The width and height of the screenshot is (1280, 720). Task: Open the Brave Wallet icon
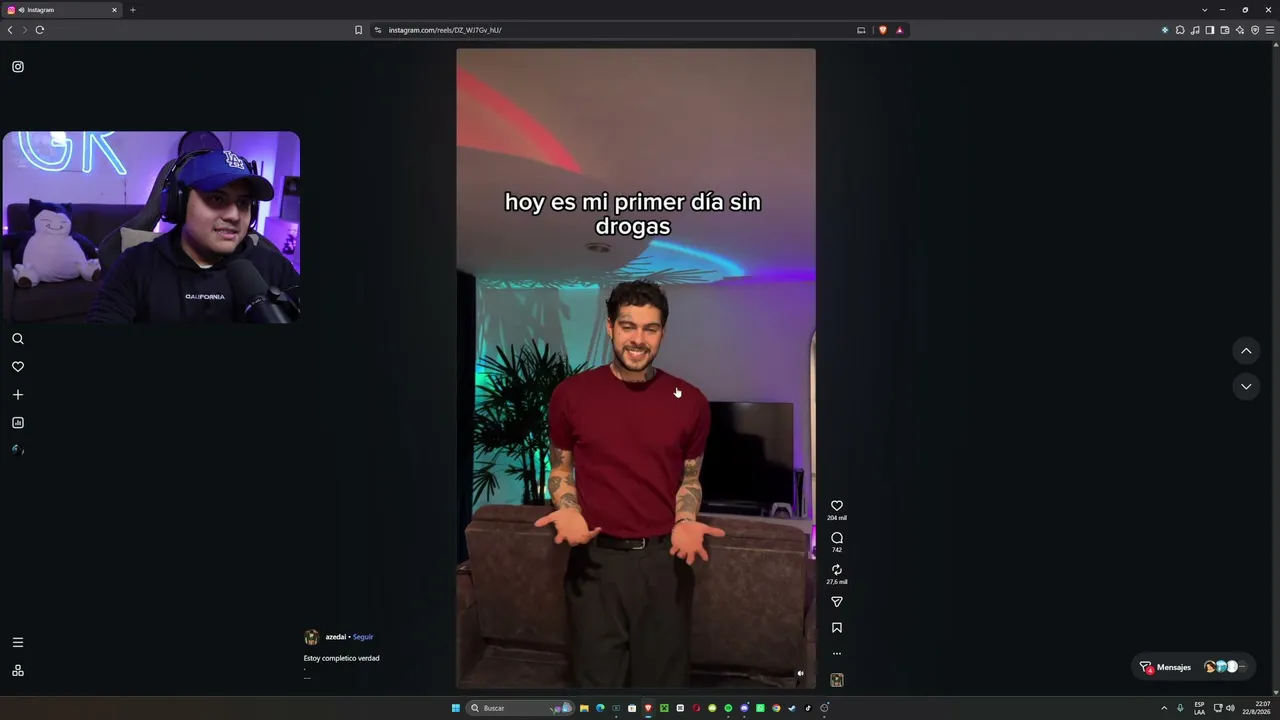click(1225, 30)
